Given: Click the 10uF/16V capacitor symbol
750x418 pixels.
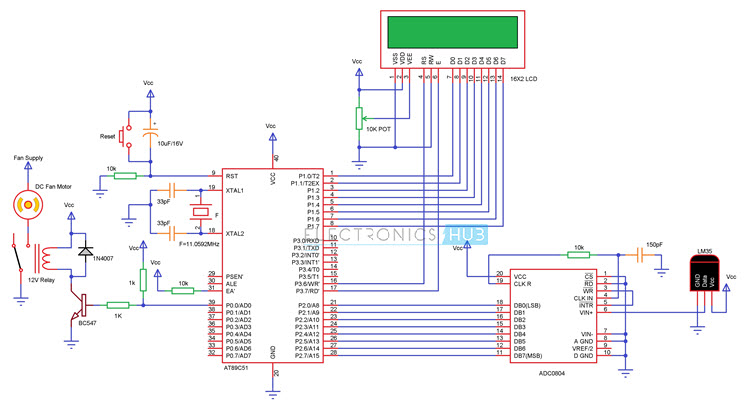Looking at the screenshot, I should [150, 134].
